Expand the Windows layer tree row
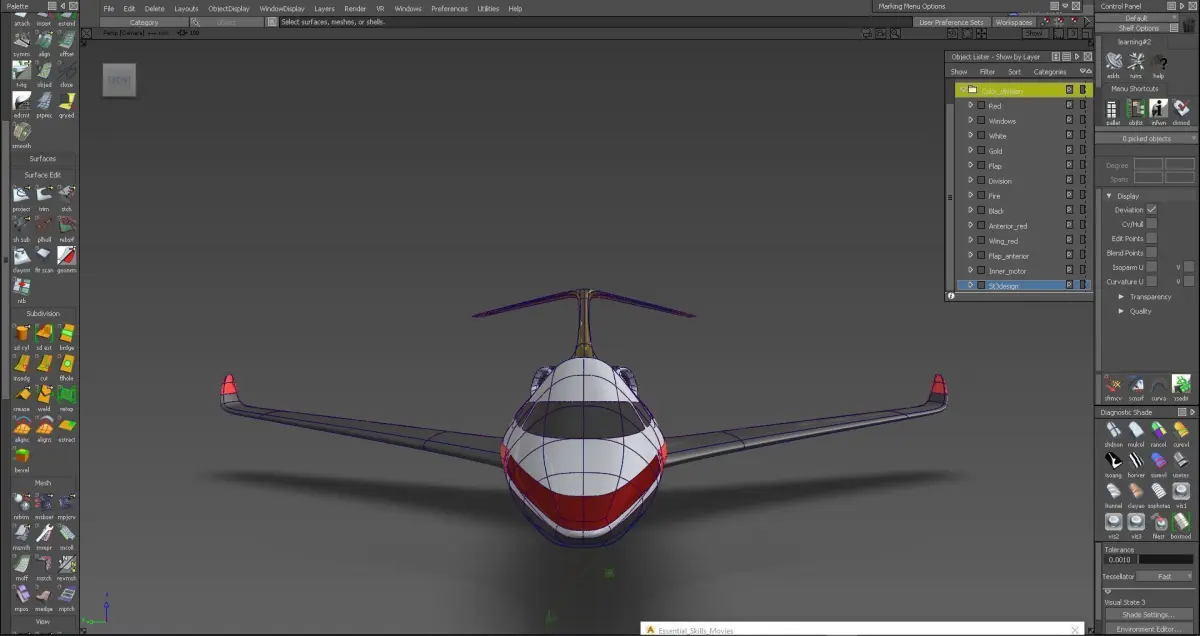 click(x=970, y=121)
